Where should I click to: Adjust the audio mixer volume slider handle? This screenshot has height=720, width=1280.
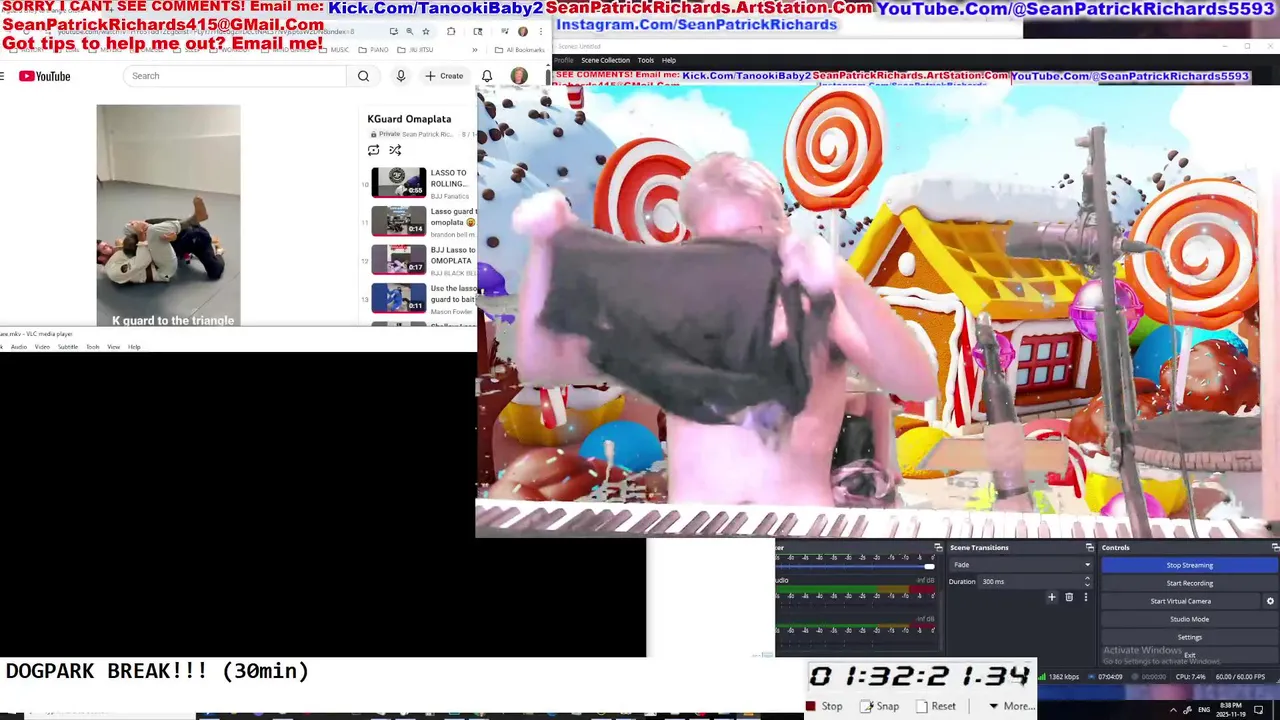pos(929,567)
